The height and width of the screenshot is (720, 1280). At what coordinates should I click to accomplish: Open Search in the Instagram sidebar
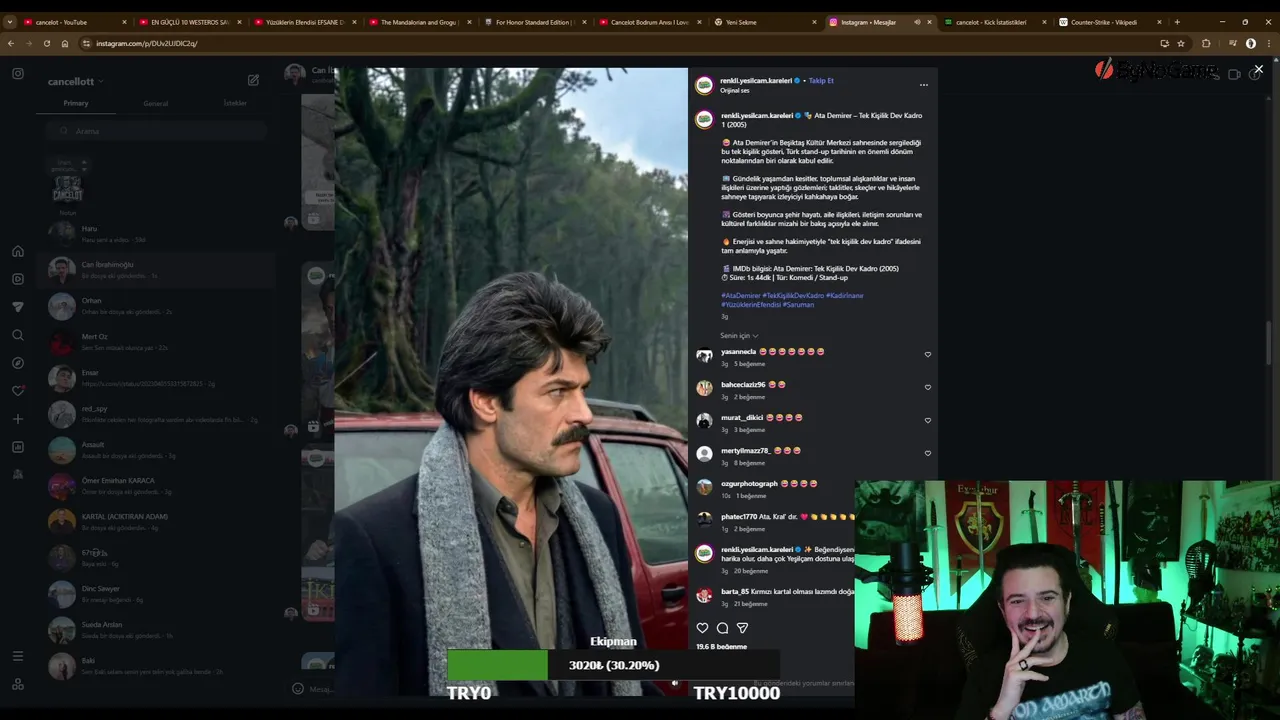18,335
